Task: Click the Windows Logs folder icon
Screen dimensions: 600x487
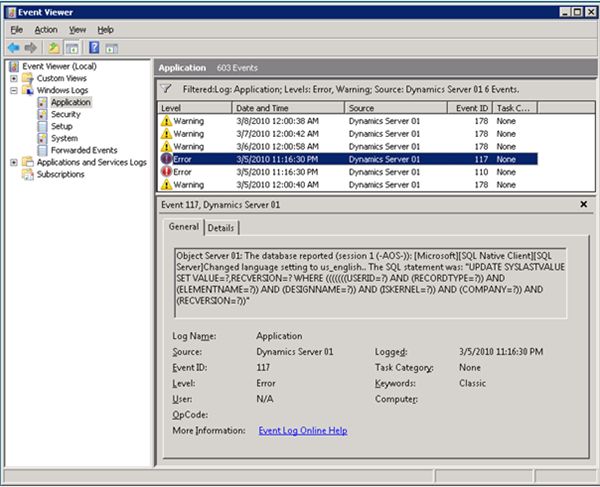Action: (28, 90)
